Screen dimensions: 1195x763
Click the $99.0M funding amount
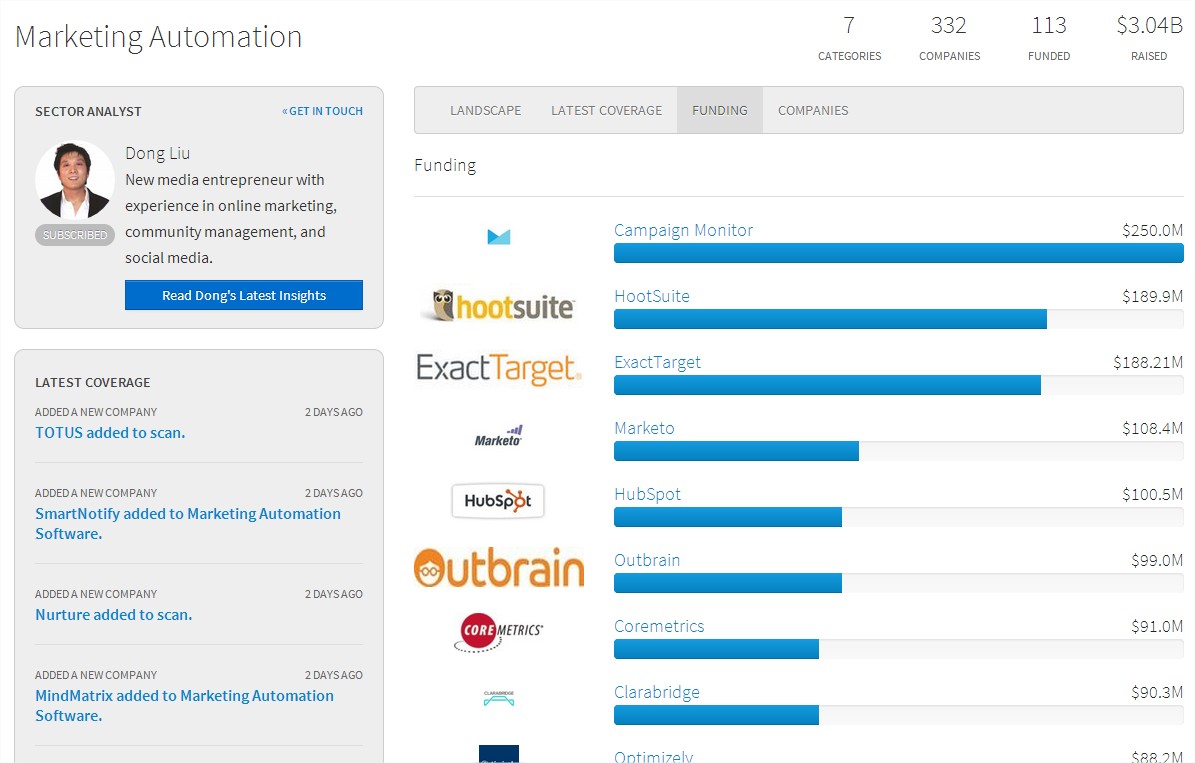[x=1157, y=560]
